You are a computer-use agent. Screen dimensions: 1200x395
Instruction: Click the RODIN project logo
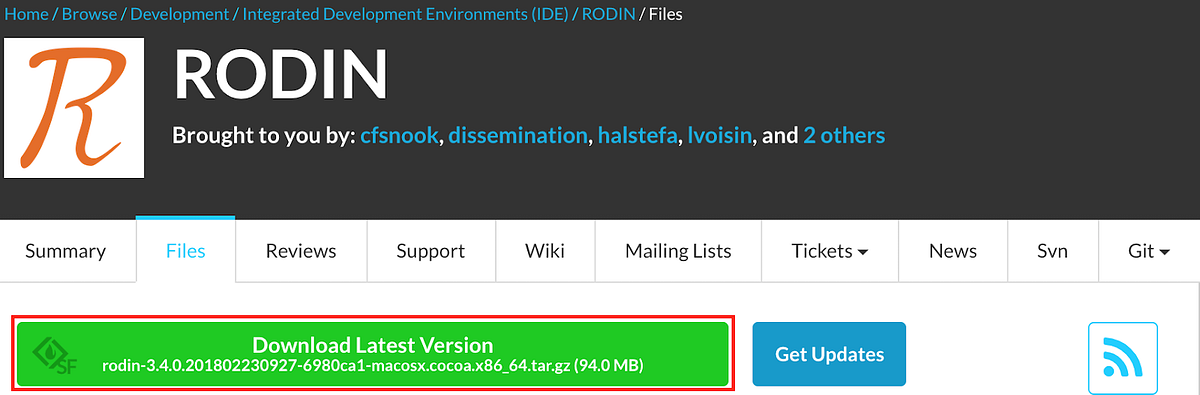[x=74, y=108]
